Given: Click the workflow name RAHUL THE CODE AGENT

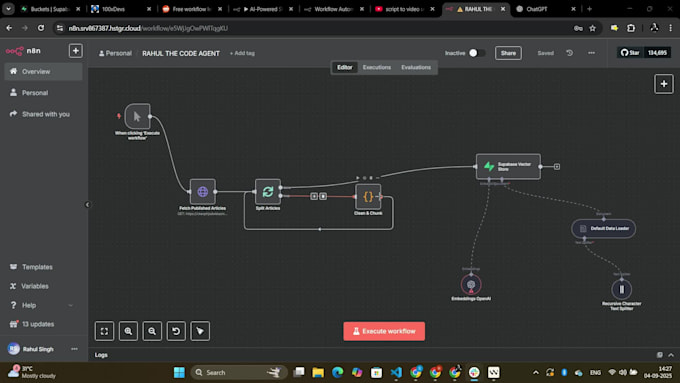Looking at the screenshot, I should click(181, 53).
